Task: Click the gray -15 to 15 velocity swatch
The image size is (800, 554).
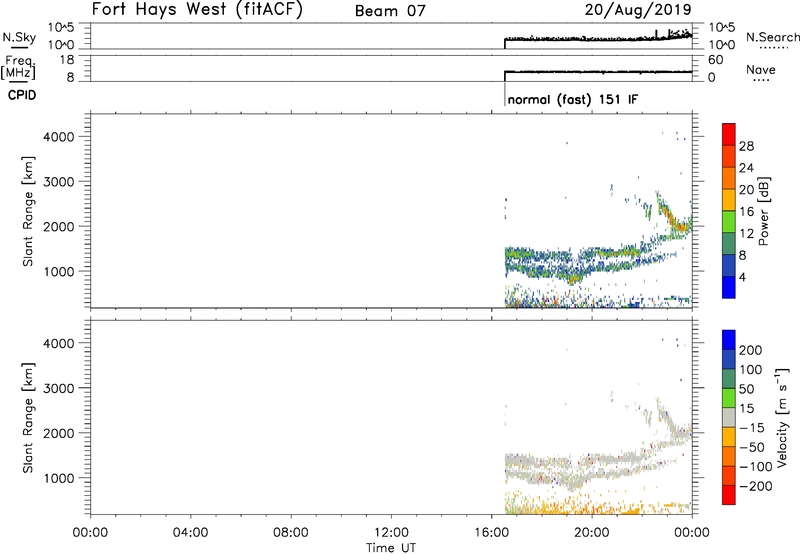Action: [x=729, y=417]
